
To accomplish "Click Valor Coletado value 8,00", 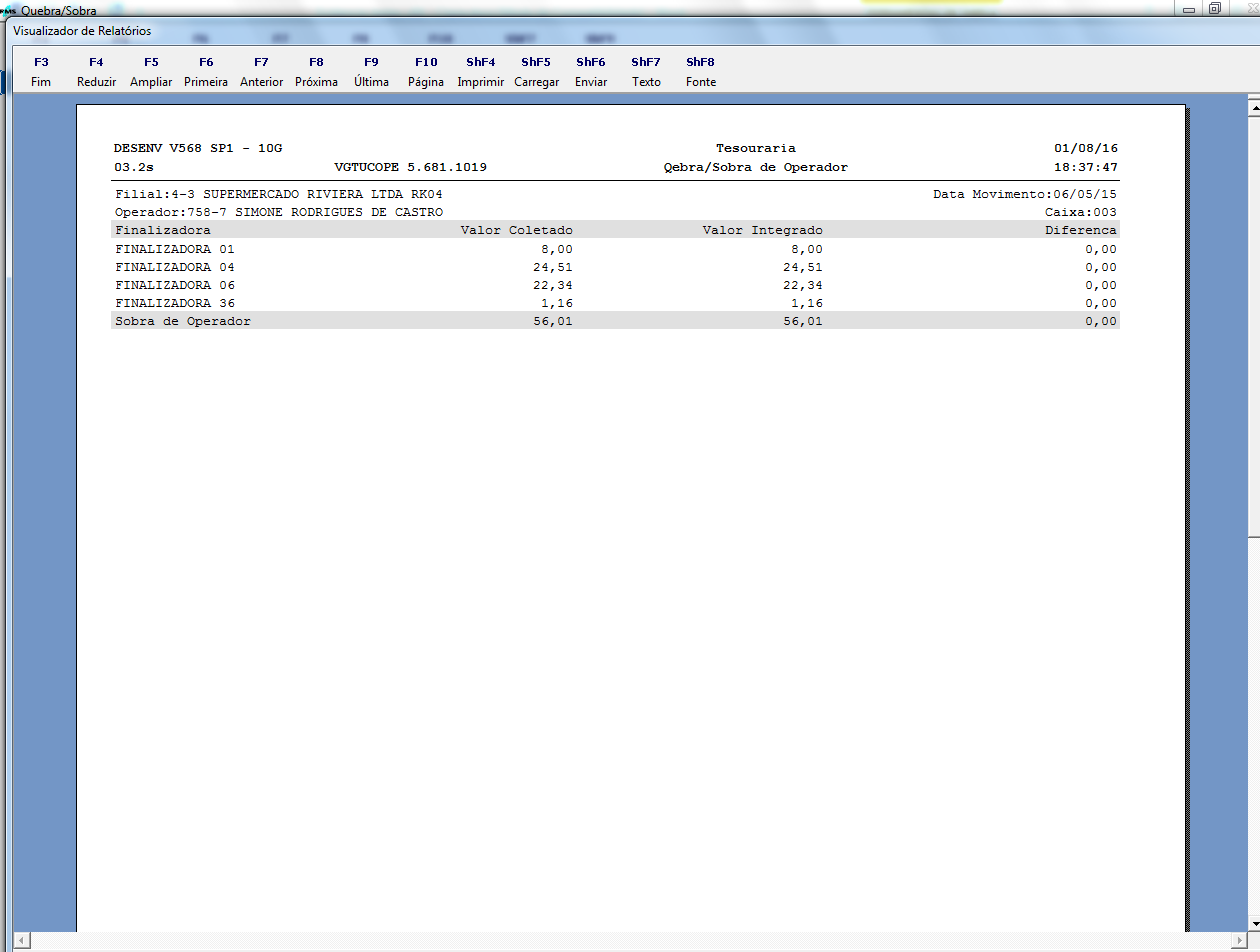I will (x=557, y=249).
